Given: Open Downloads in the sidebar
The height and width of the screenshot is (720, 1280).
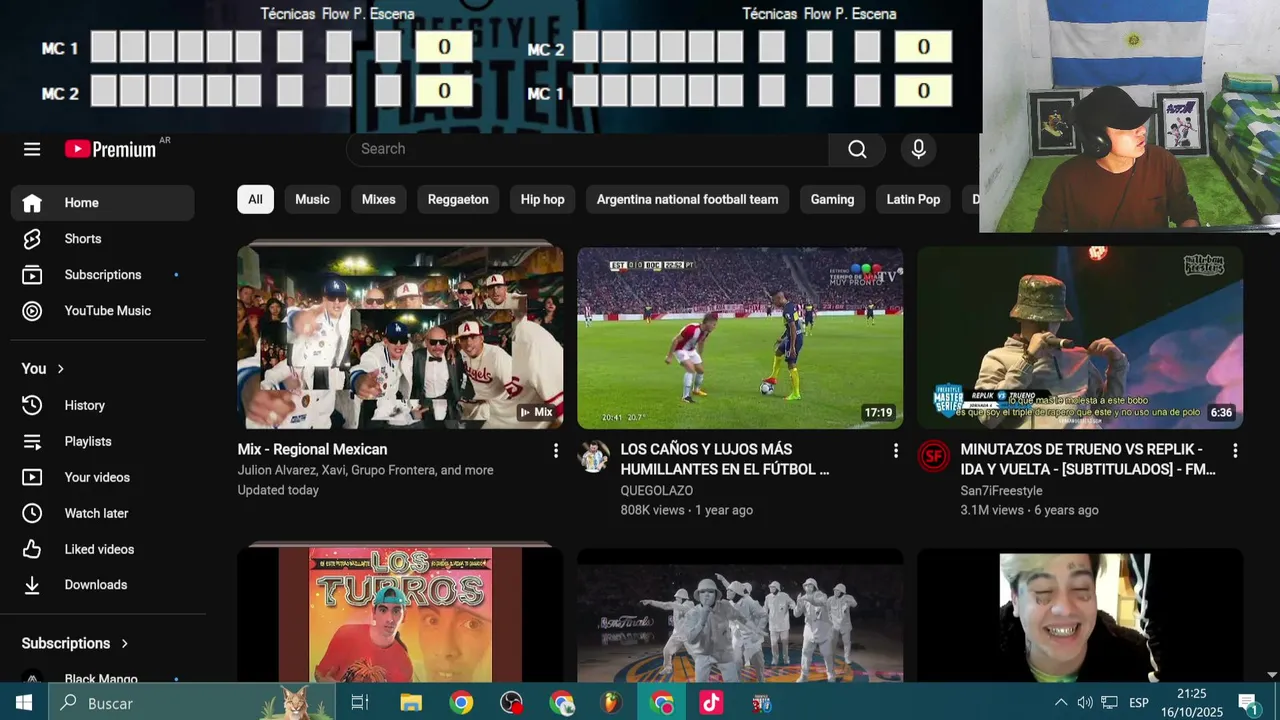Looking at the screenshot, I should tap(103, 585).
